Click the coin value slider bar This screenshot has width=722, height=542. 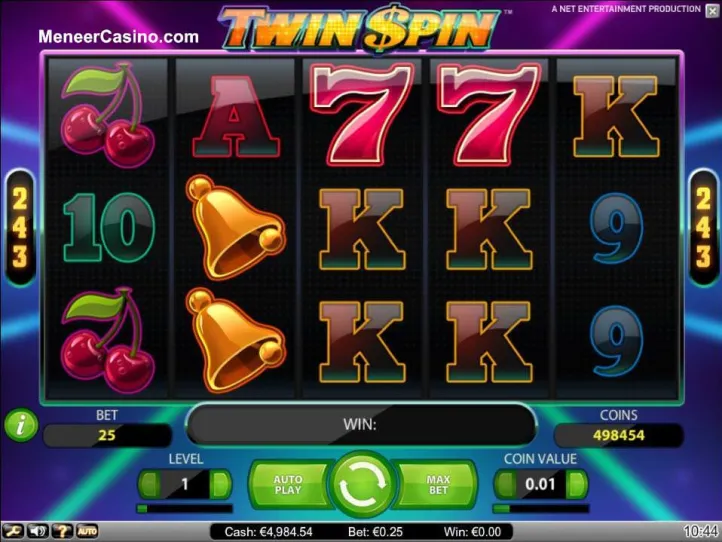coord(541,508)
